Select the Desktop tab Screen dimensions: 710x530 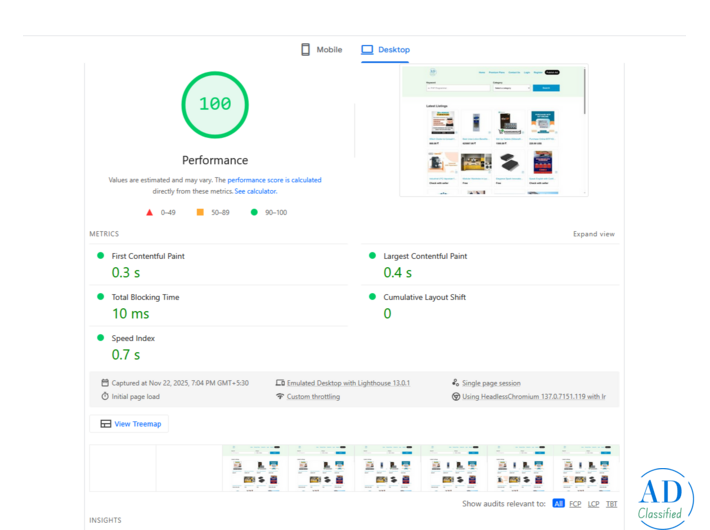tap(385, 49)
